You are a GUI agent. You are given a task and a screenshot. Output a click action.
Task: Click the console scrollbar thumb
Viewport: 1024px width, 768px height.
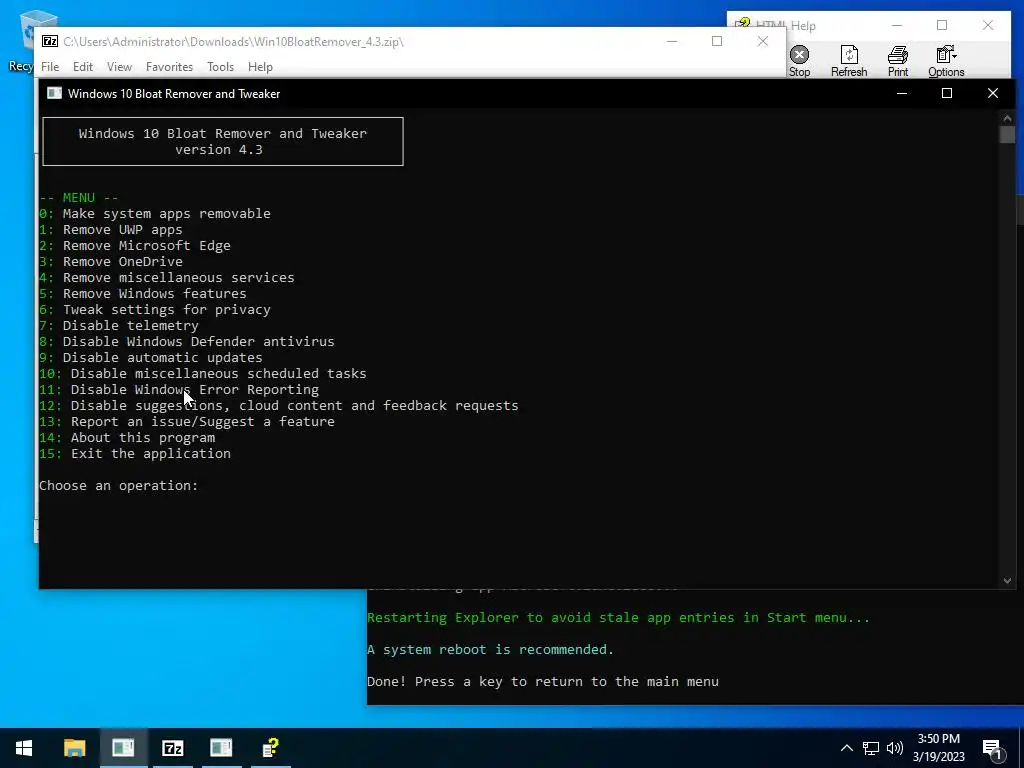(1007, 135)
